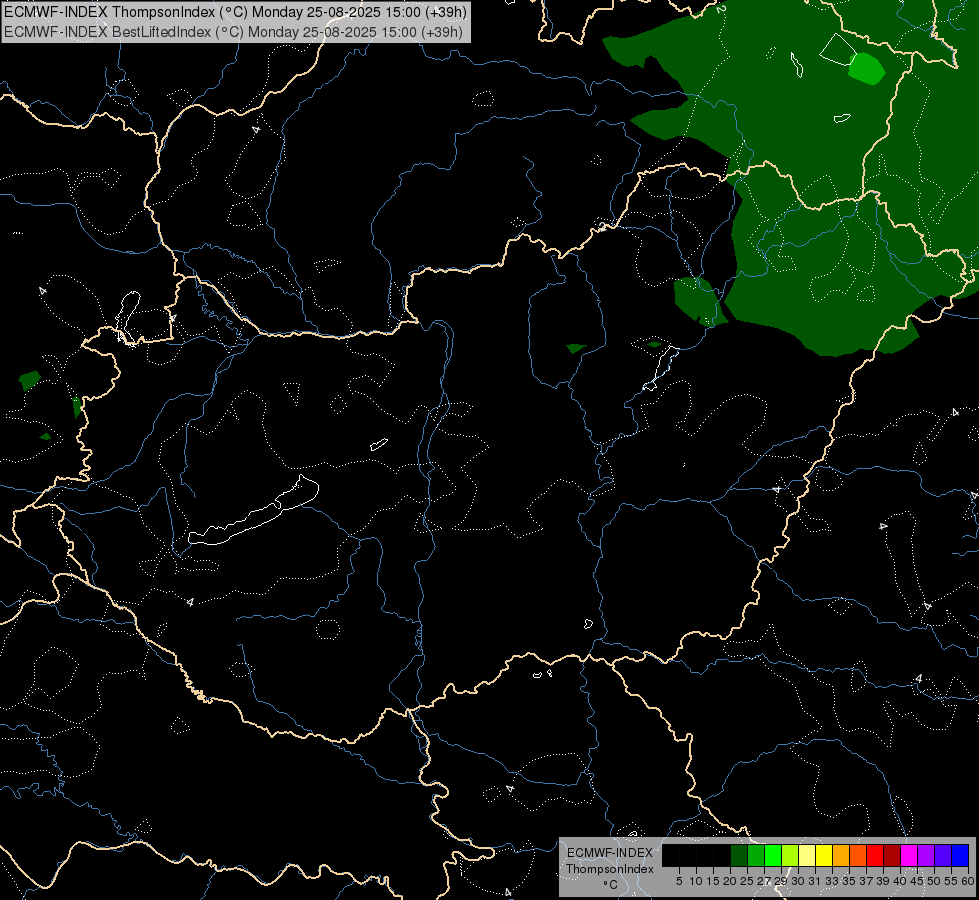Click the legend tick value '15'
Image resolution: width=979 pixels, height=900 pixels.
[713, 881]
